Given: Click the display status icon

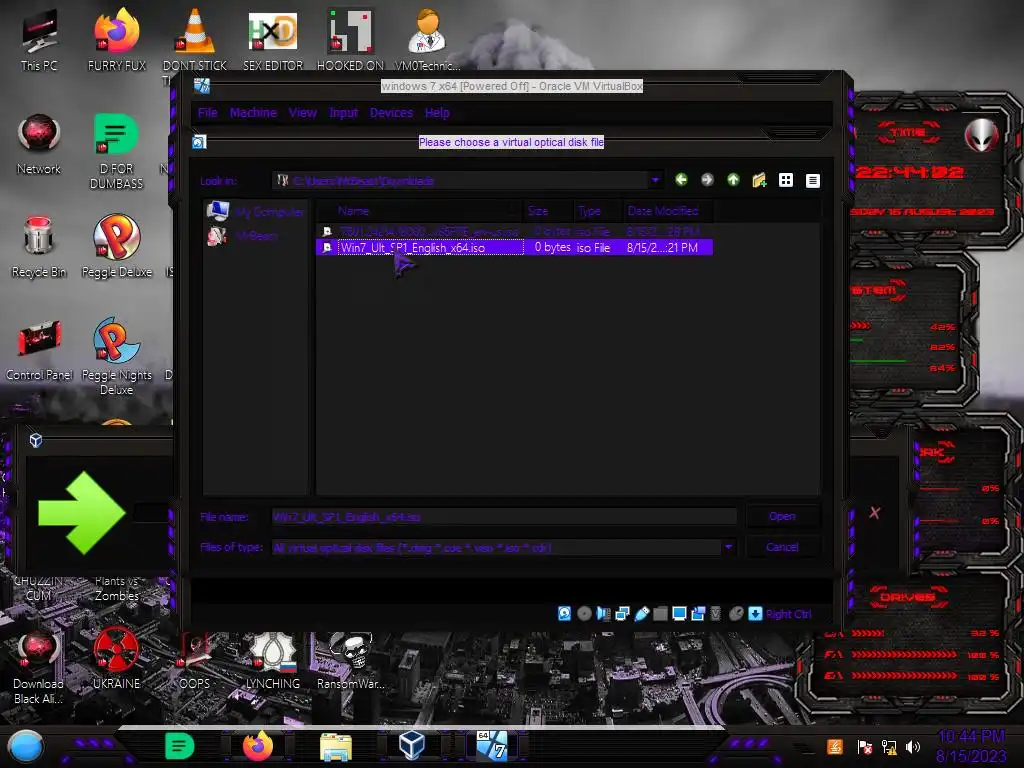Looking at the screenshot, I should (x=679, y=613).
